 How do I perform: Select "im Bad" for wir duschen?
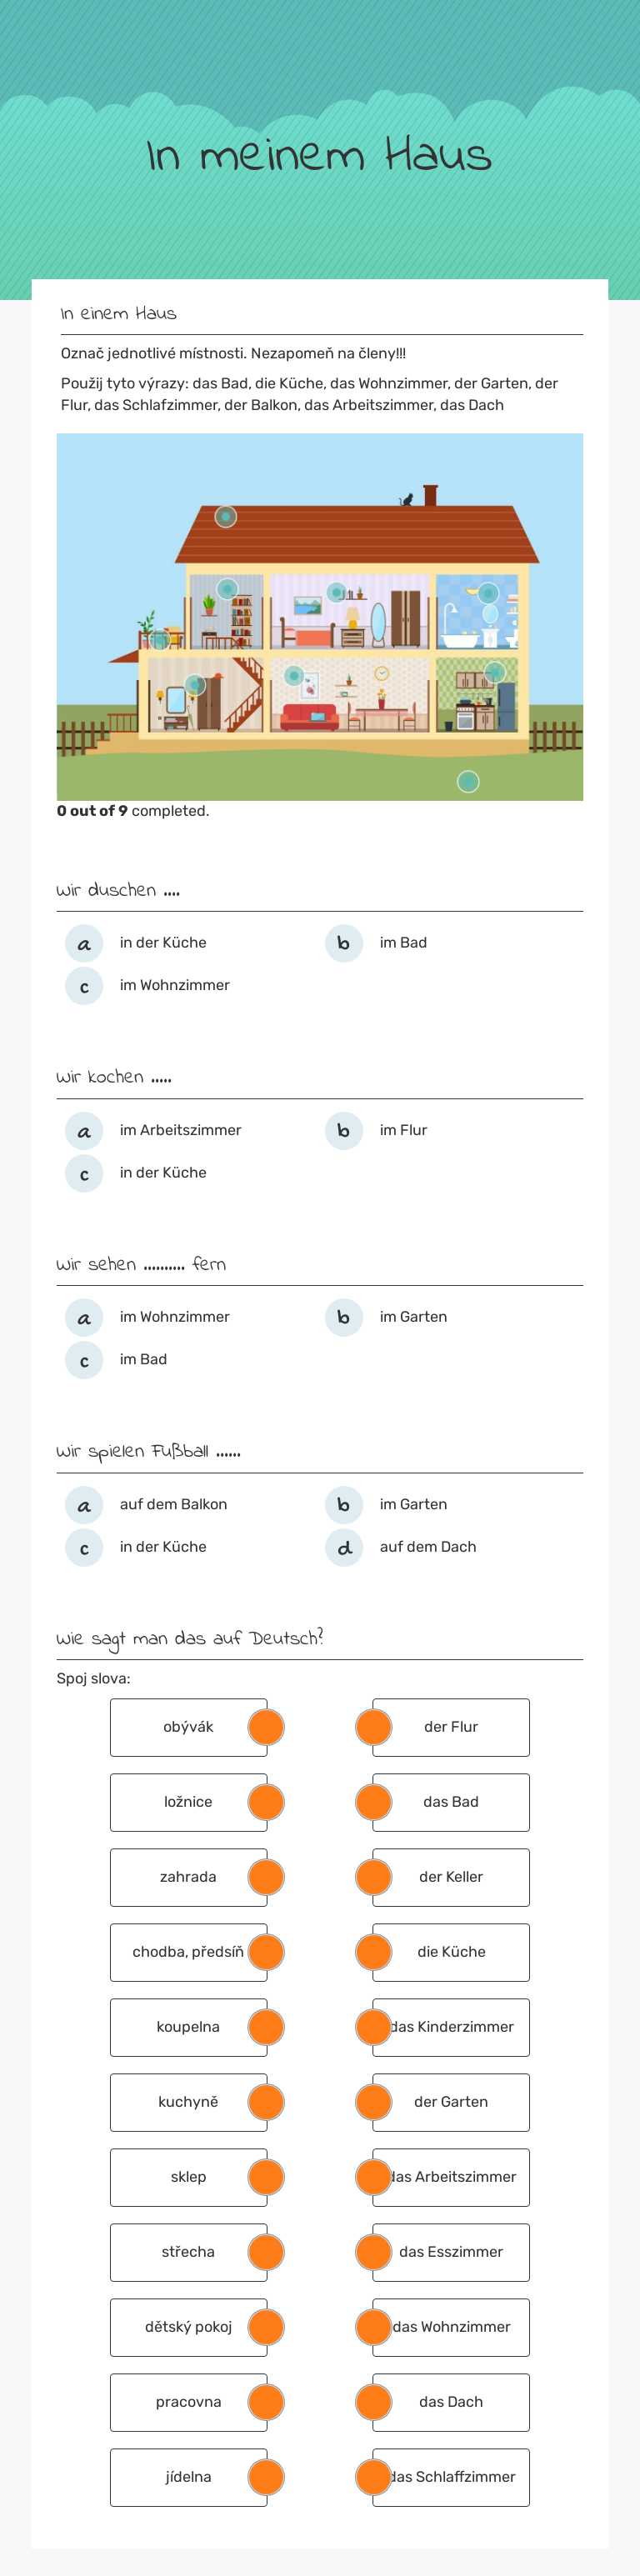(x=343, y=942)
